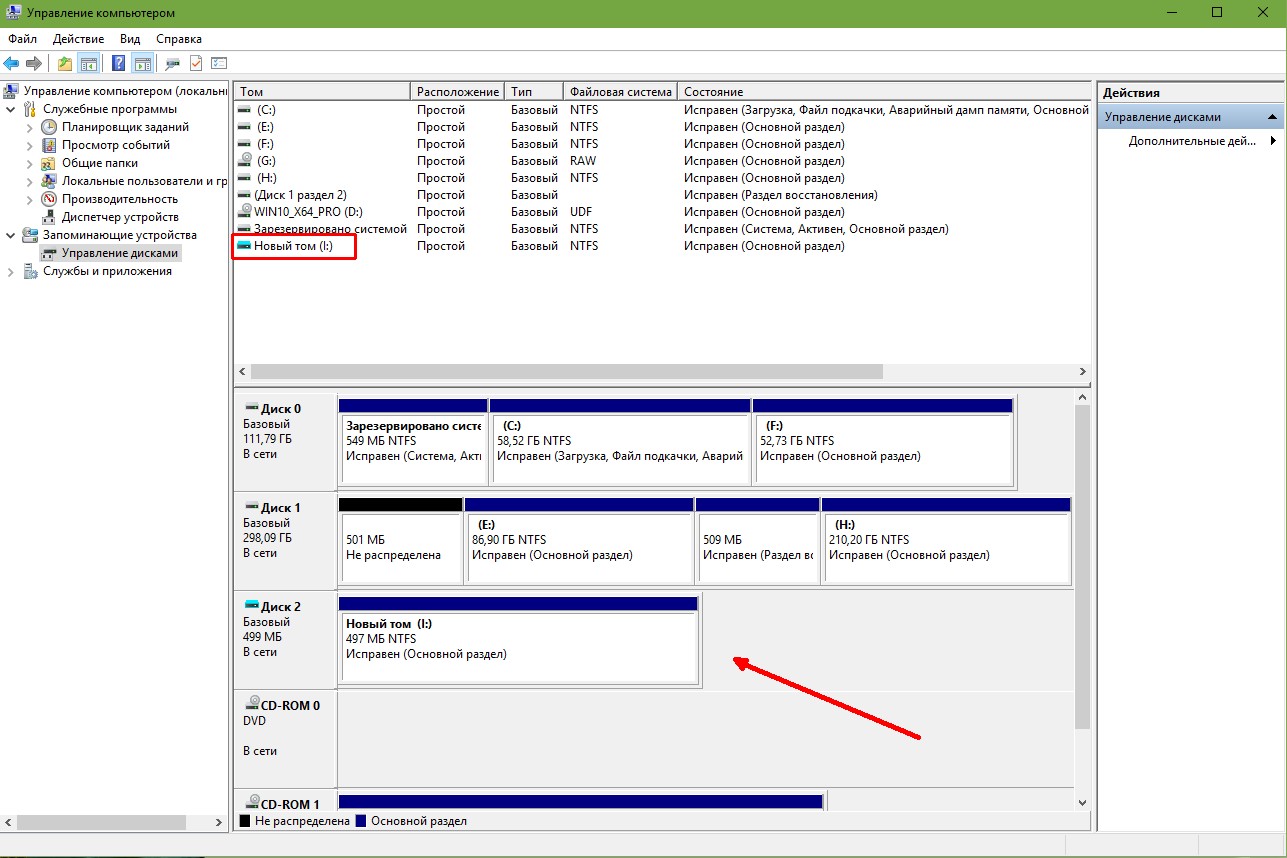Click the Up One Level folder icon
The image size is (1287, 858).
click(x=65, y=64)
